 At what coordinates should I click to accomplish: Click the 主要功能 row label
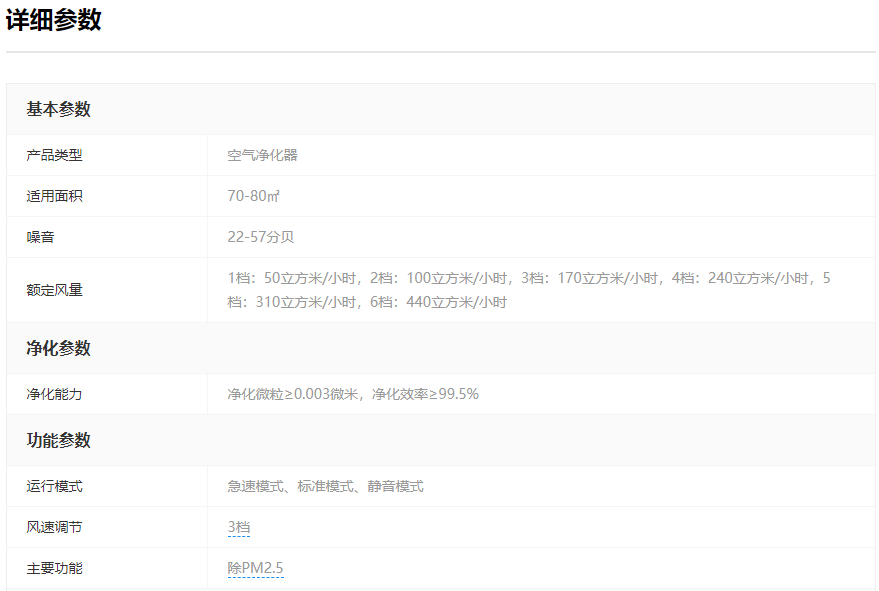(54, 568)
